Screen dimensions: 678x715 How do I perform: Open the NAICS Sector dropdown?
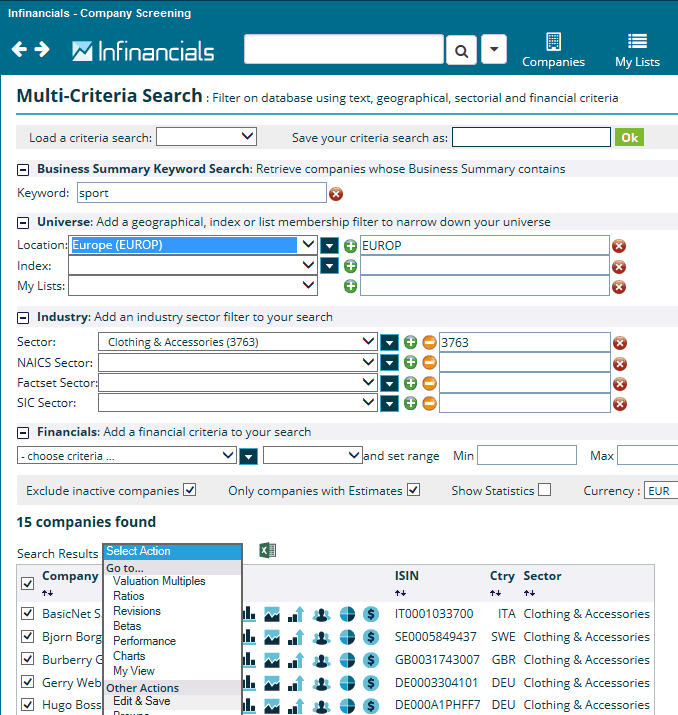point(238,363)
